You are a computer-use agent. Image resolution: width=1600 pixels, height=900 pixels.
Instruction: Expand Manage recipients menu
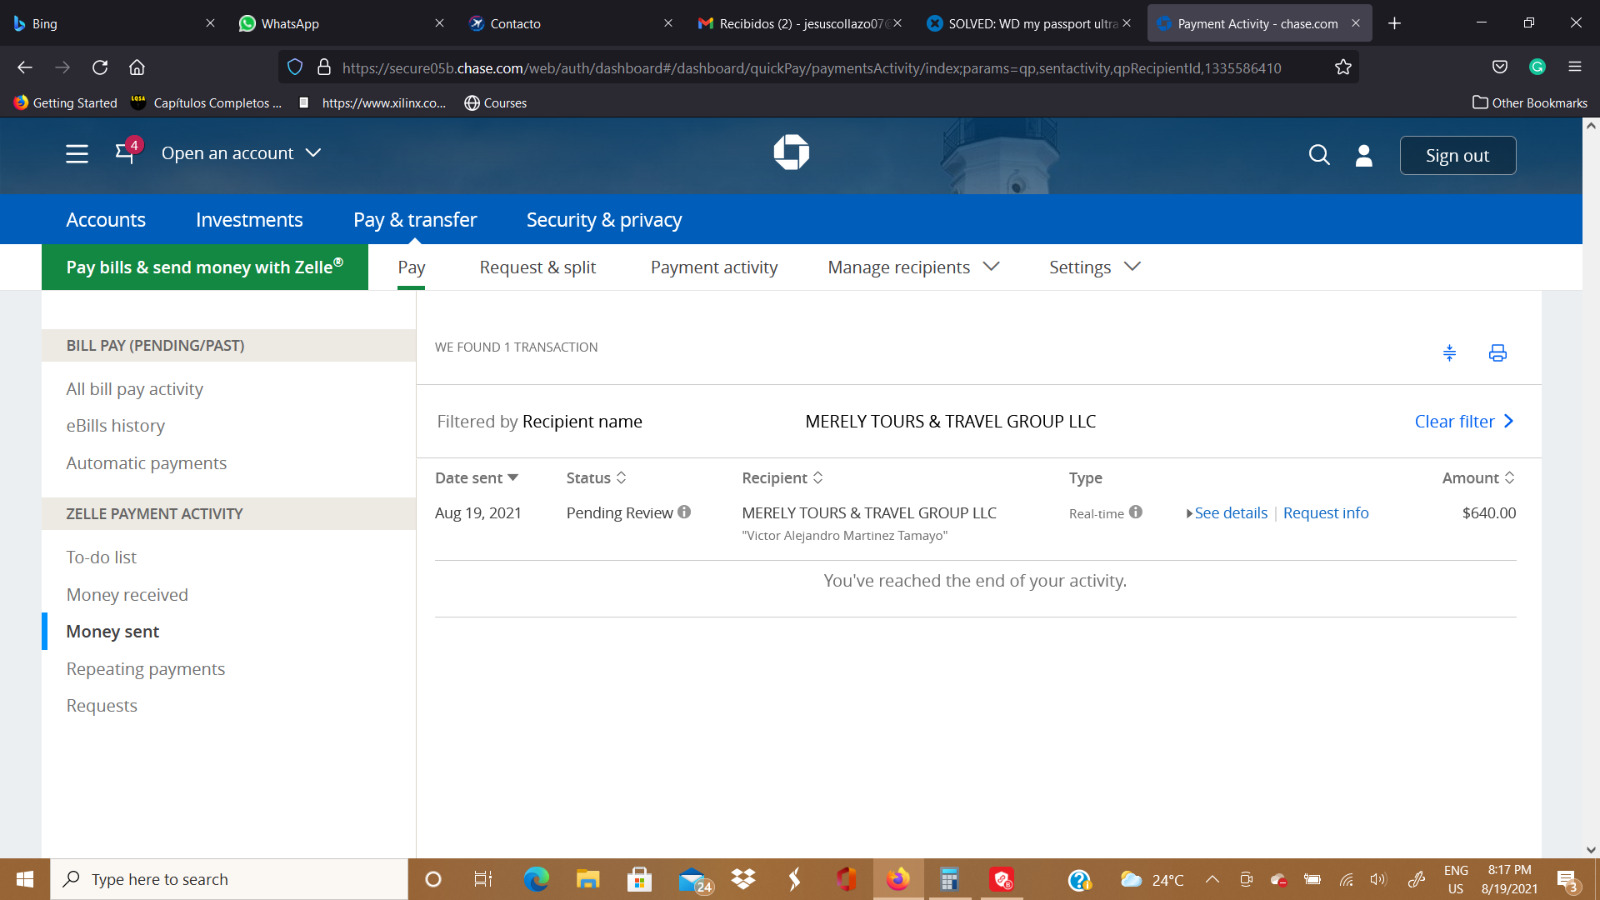[x=913, y=267]
